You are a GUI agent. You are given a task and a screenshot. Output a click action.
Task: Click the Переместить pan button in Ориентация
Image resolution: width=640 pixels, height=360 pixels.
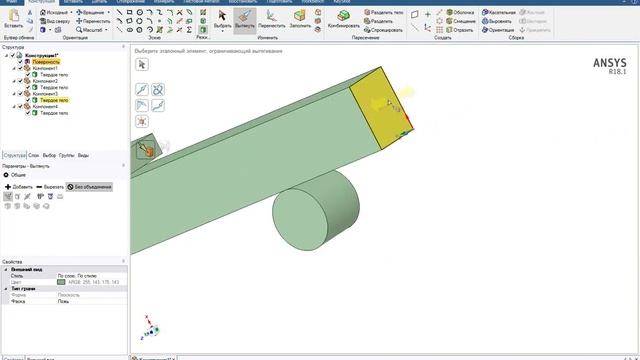pyautogui.click(x=93, y=21)
